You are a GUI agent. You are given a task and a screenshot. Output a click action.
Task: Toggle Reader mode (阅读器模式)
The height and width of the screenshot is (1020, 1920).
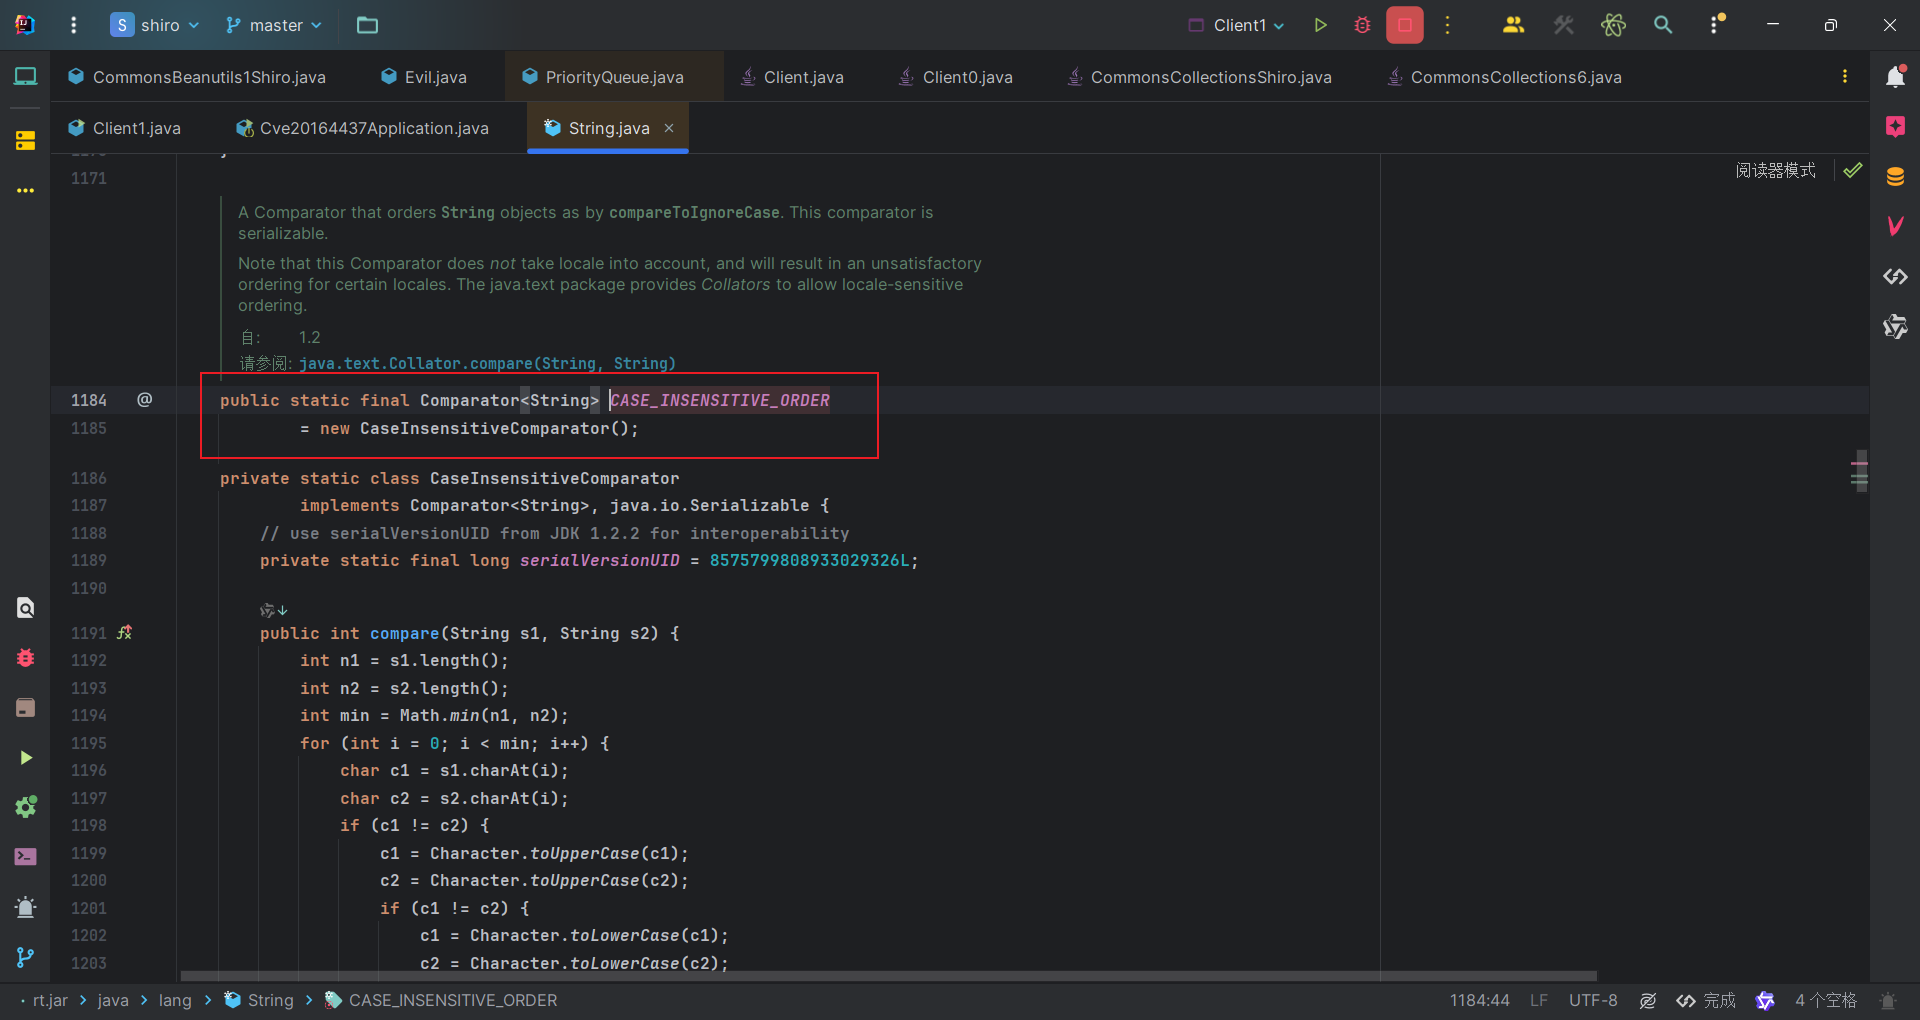(1775, 170)
